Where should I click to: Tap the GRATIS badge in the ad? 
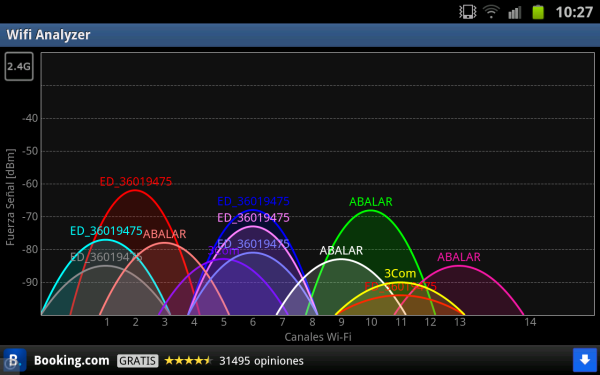coord(137,360)
